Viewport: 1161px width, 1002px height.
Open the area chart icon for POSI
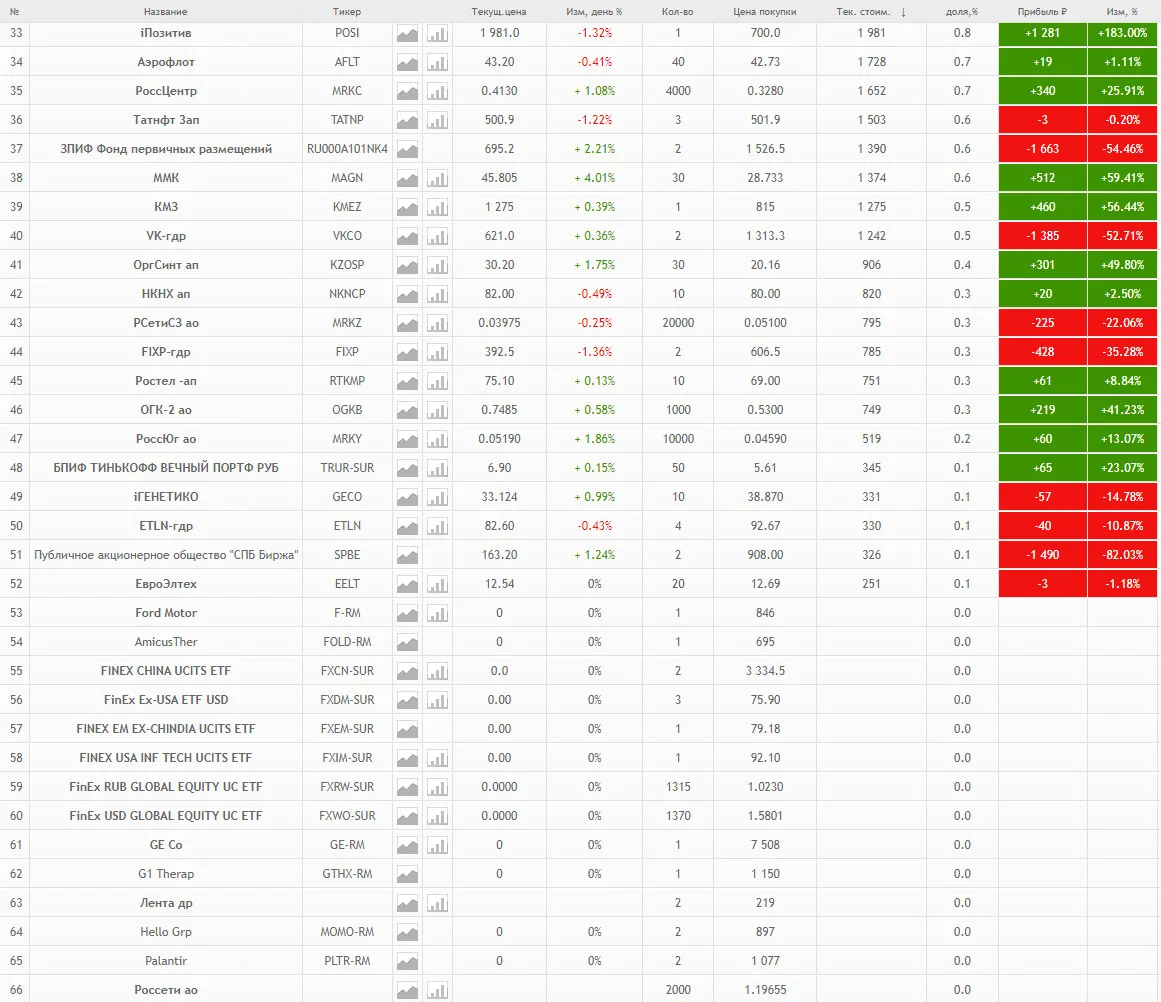(407, 33)
